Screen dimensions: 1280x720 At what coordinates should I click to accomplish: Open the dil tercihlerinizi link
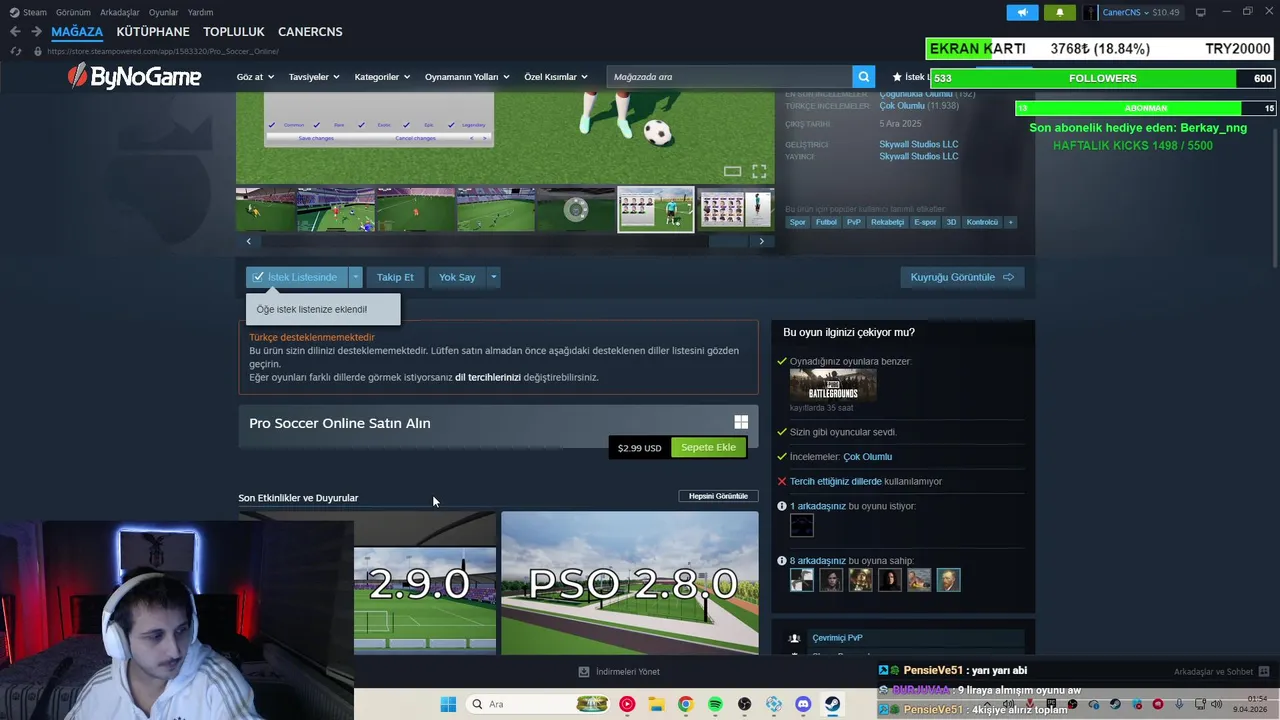[x=488, y=377]
